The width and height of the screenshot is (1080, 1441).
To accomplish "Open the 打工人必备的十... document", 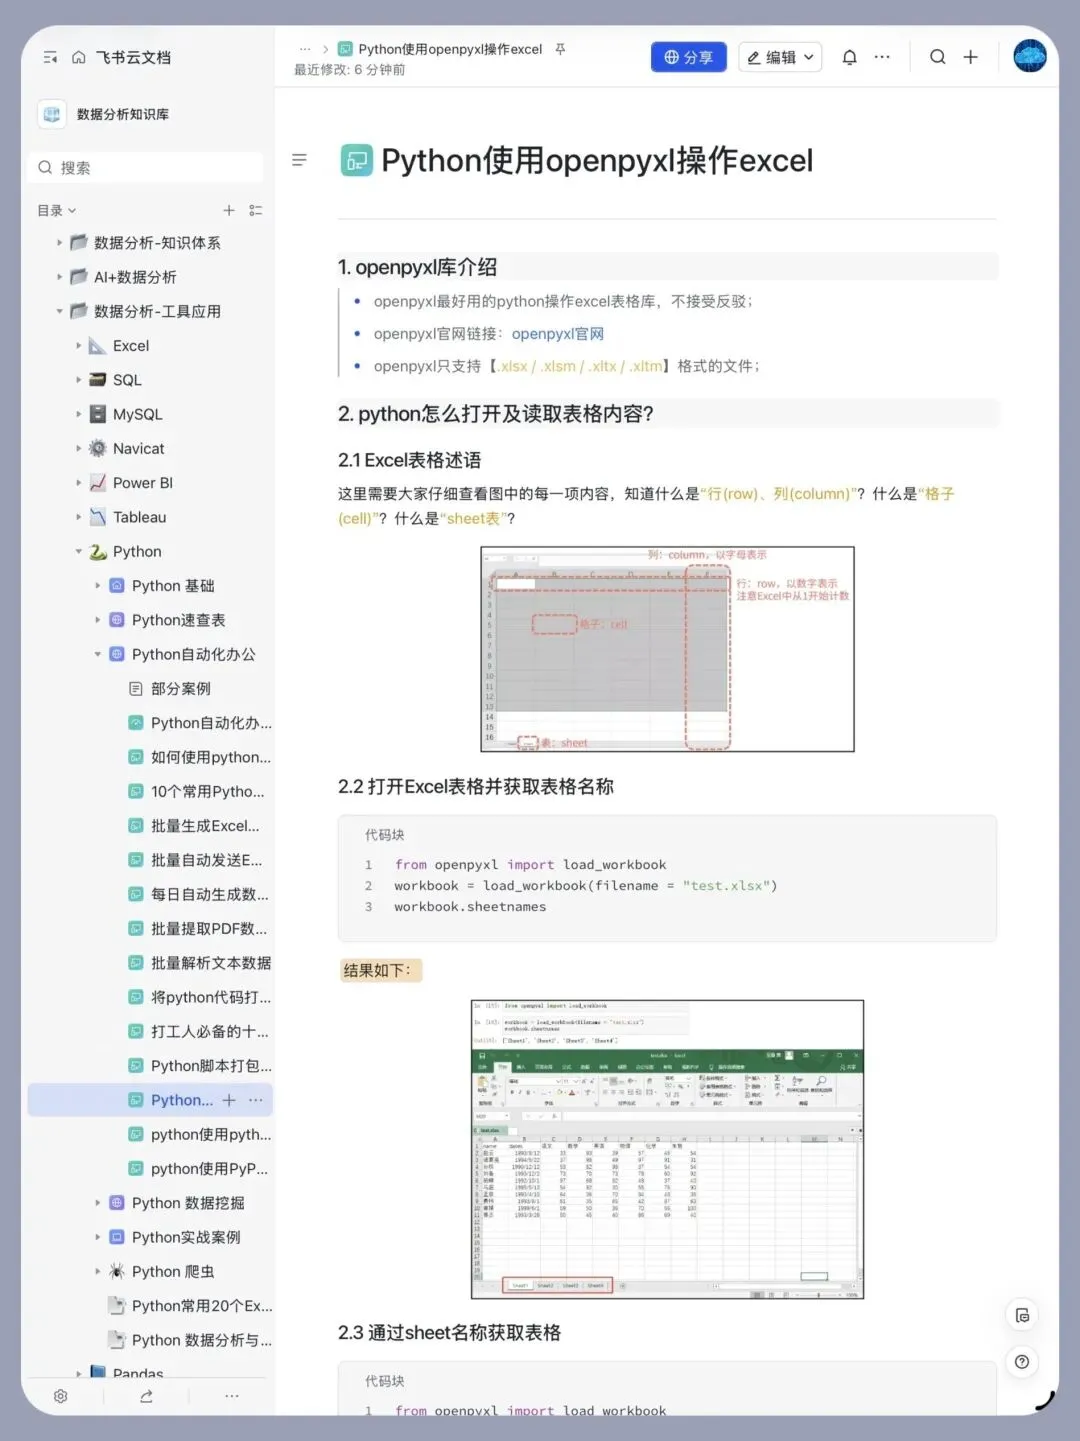I will click(x=209, y=1032).
